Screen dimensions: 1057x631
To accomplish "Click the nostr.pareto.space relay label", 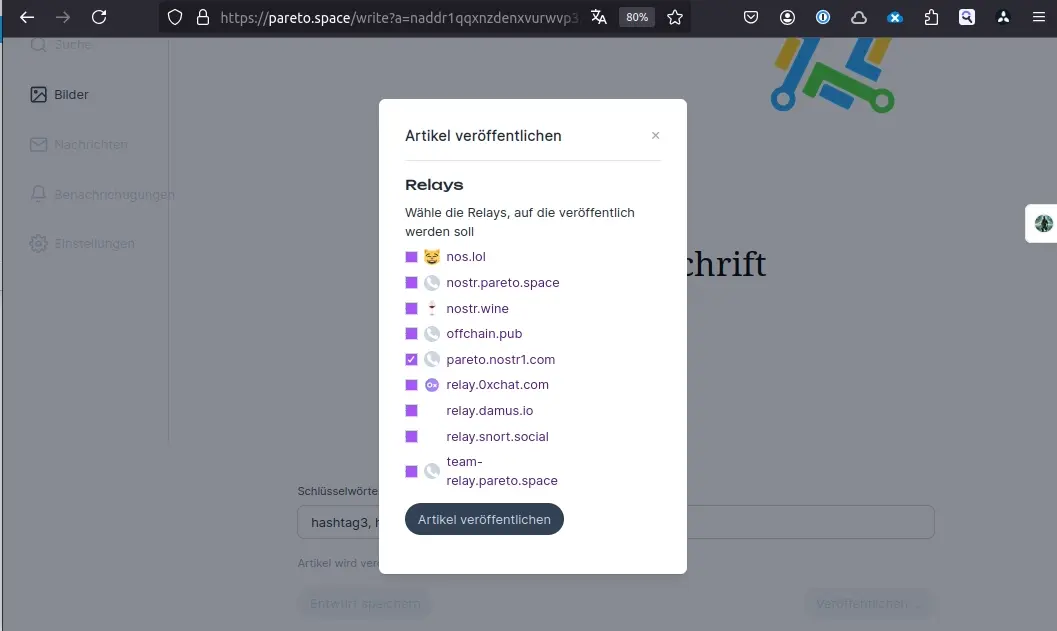I will pos(503,282).
